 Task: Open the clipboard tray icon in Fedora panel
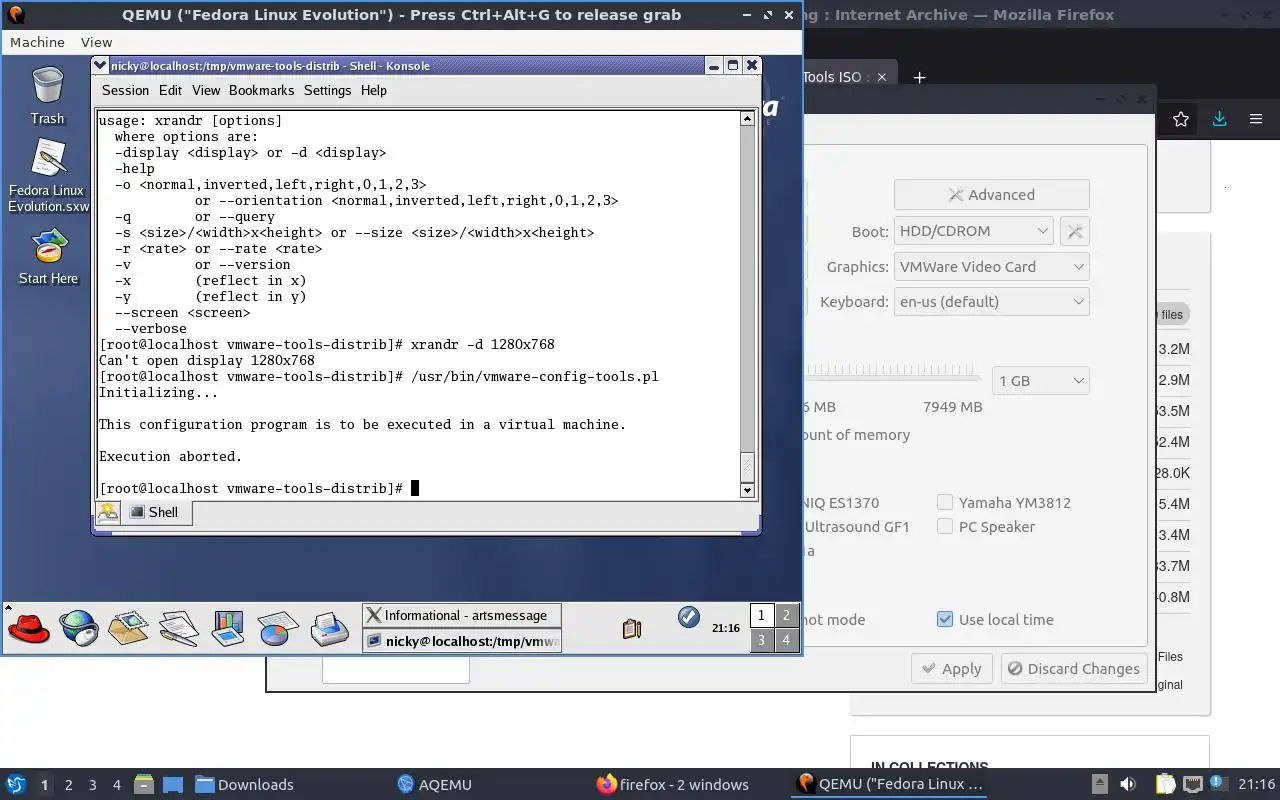tap(631, 628)
